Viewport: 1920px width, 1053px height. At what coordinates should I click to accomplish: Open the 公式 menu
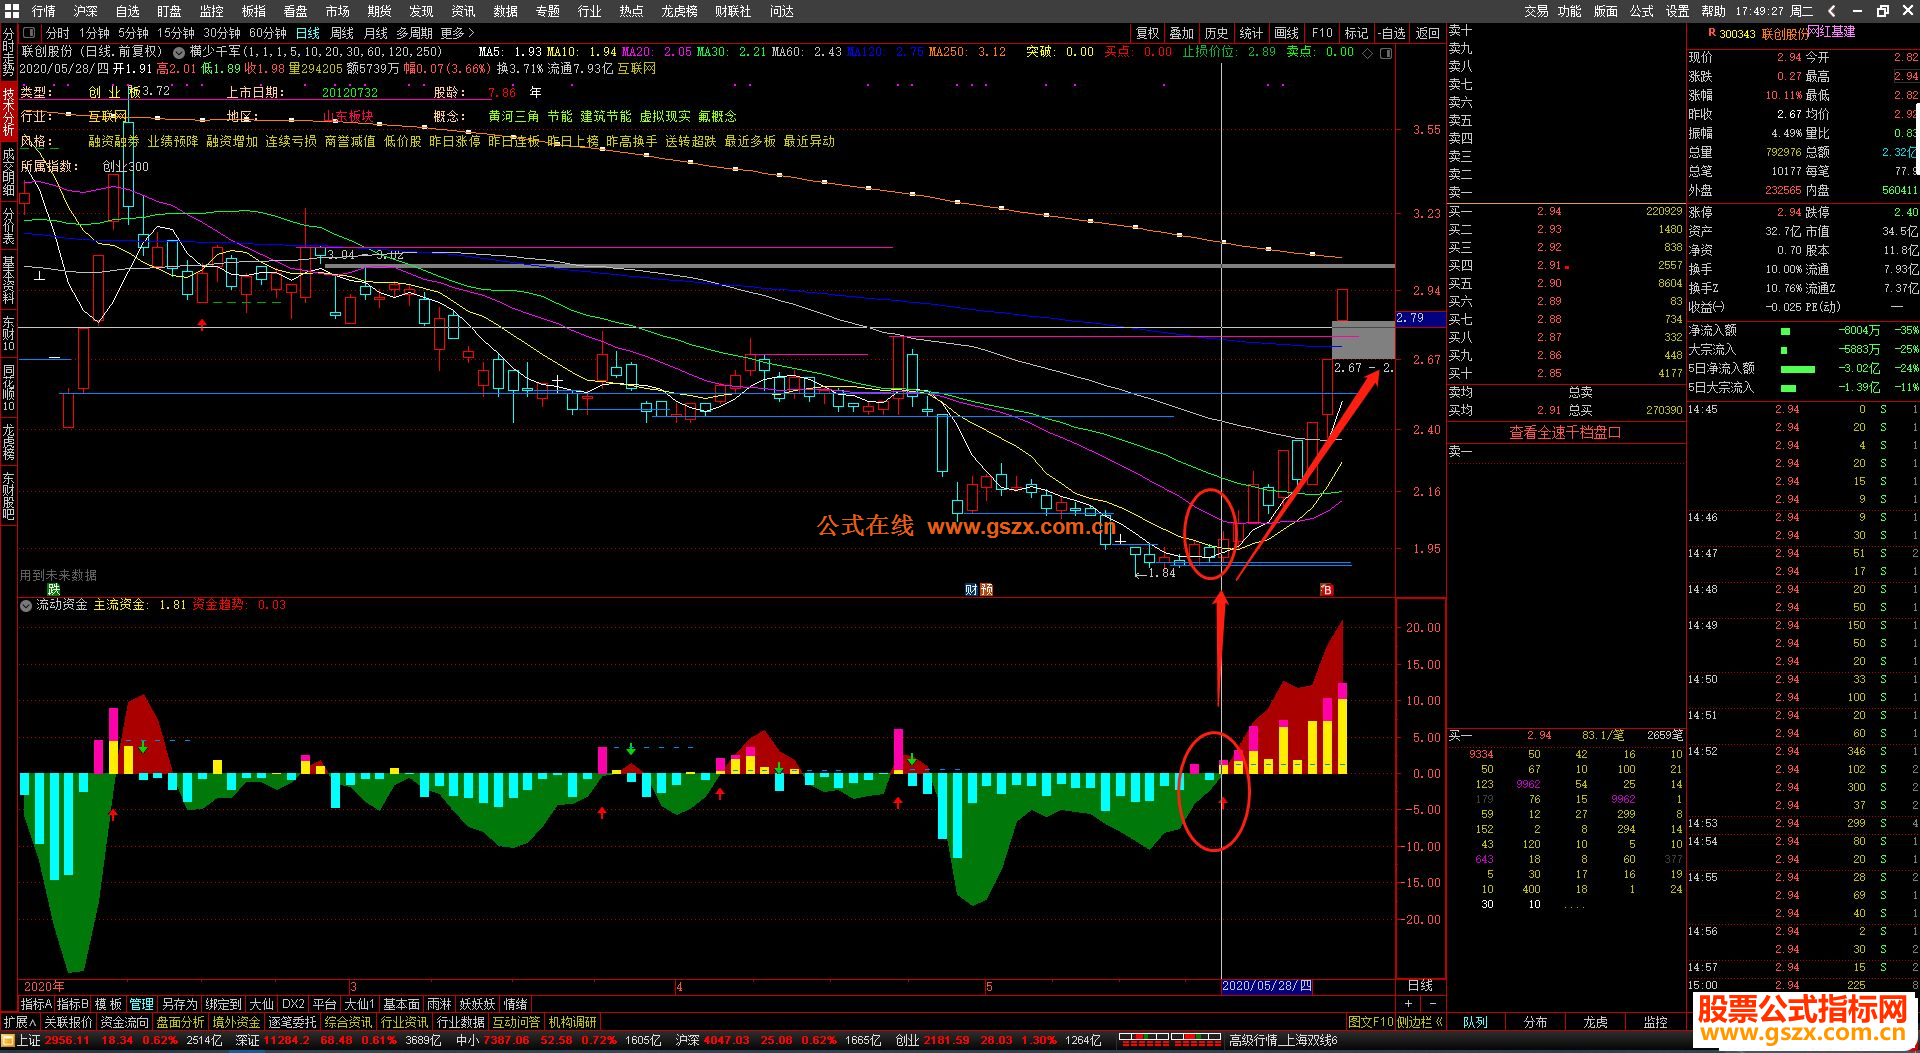tap(1641, 11)
